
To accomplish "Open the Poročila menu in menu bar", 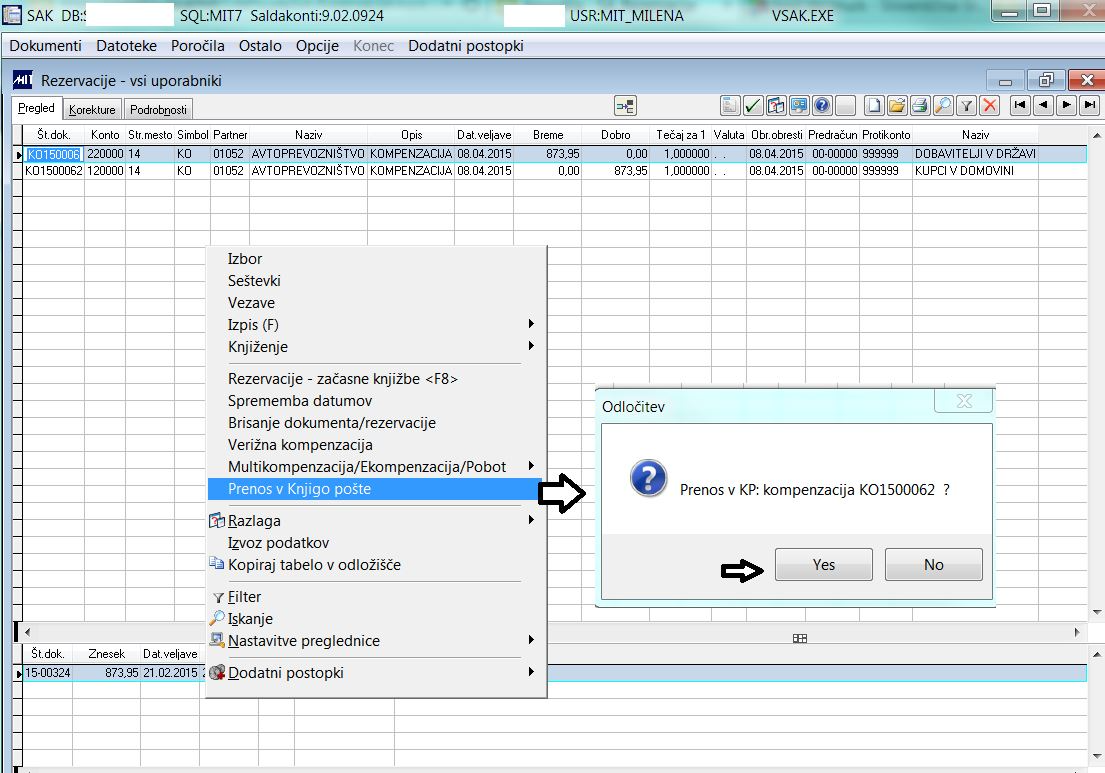I will point(197,46).
